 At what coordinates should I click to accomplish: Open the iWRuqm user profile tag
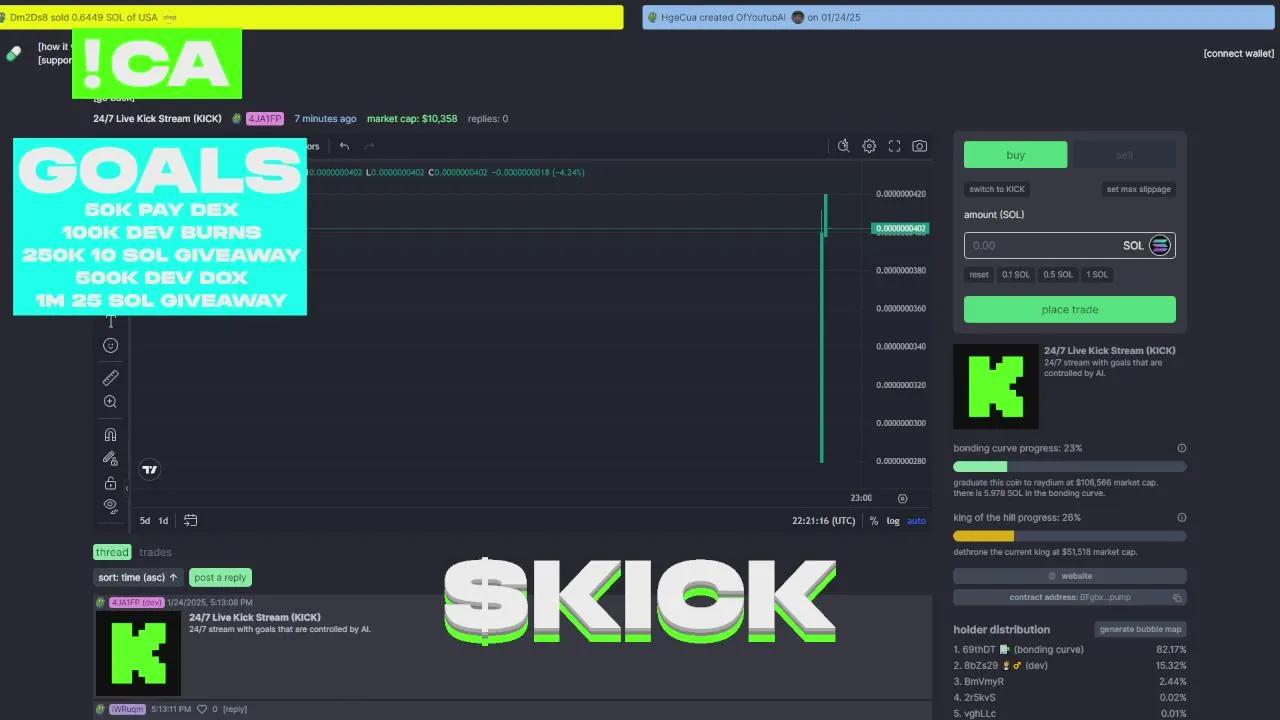point(127,709)
